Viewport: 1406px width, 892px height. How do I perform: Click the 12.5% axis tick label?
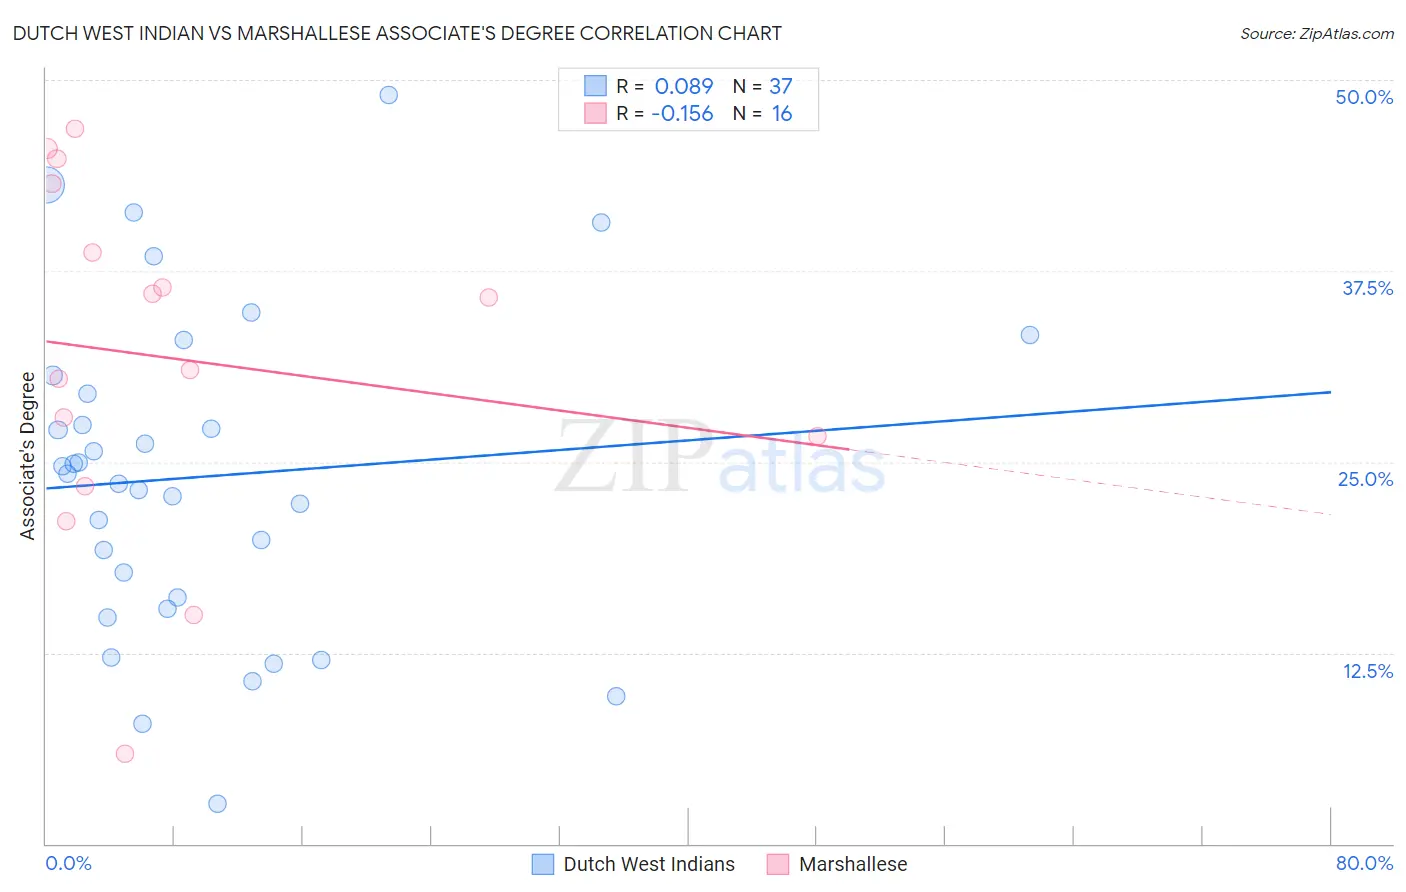(x=1368, y=671)
